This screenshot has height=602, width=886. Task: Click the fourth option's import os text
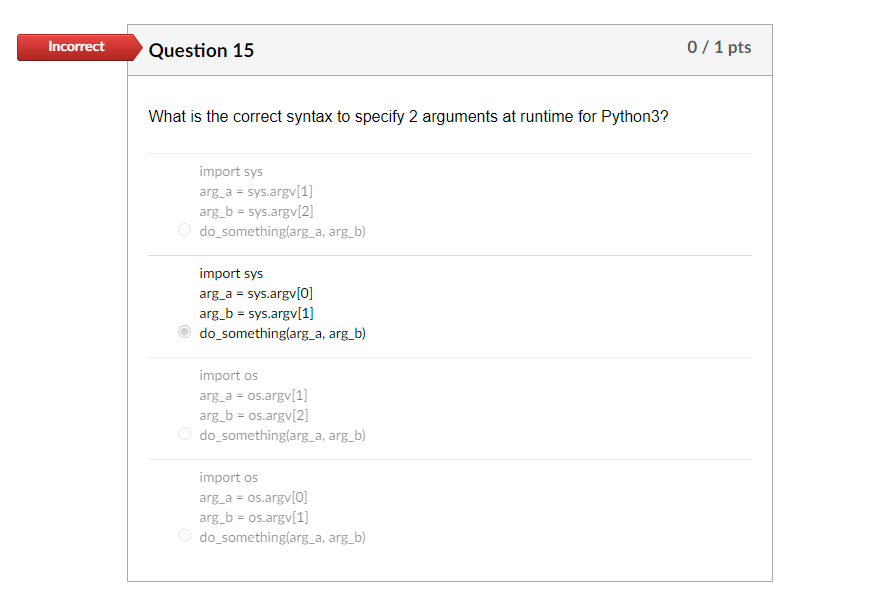228,477
